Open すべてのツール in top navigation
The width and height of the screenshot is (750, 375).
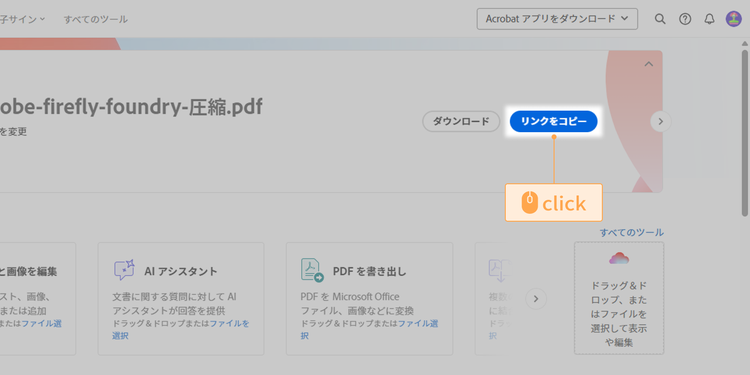tap(96, 20)
